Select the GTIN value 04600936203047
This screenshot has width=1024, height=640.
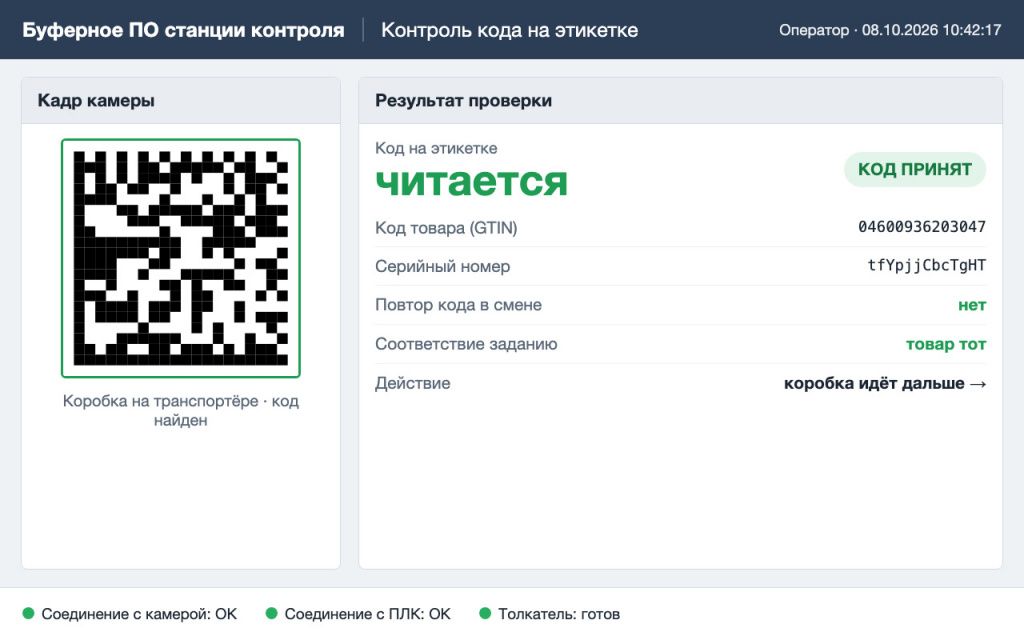pos(921,227)
